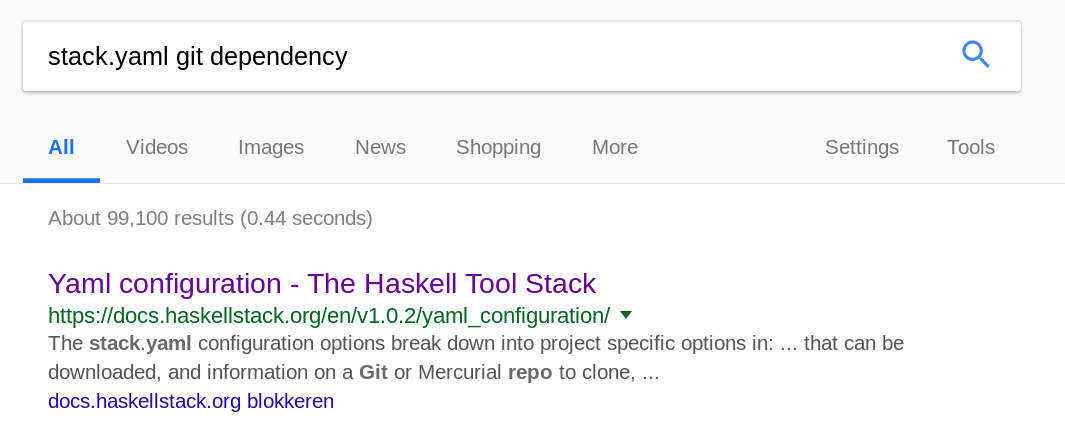Click the bold 'stack.yaml' word in snippet
This screenshot has height=431, width=1065.
pyautogui.click(x=140, y=343)
